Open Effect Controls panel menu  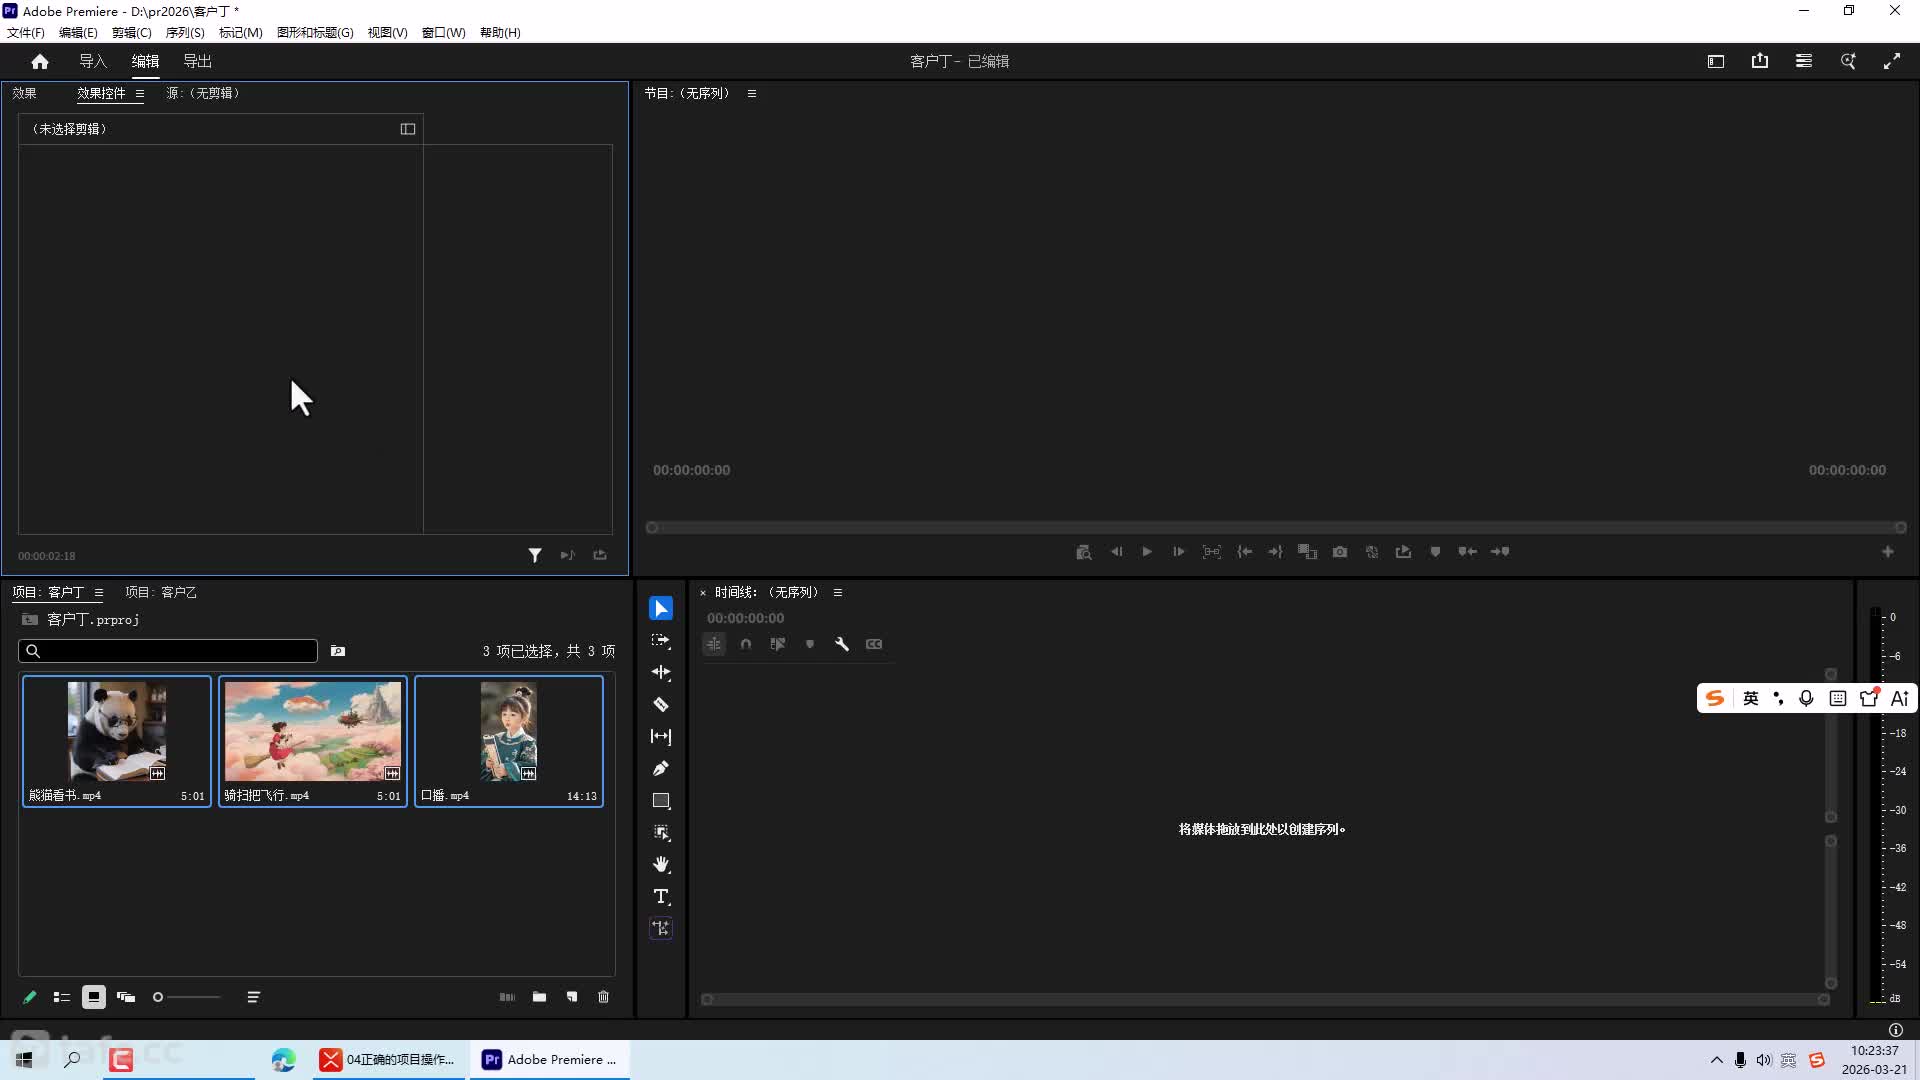(140, 93)
